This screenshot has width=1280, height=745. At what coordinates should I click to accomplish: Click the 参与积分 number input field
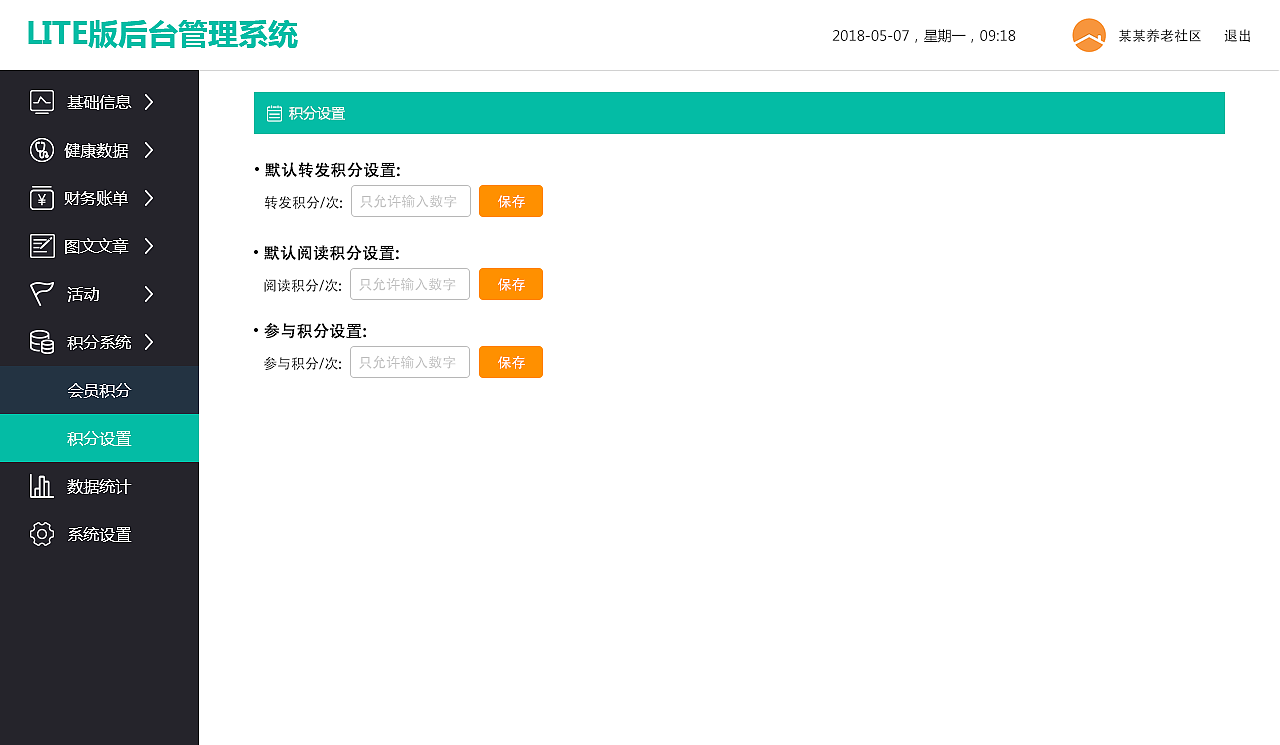(409, 361)
